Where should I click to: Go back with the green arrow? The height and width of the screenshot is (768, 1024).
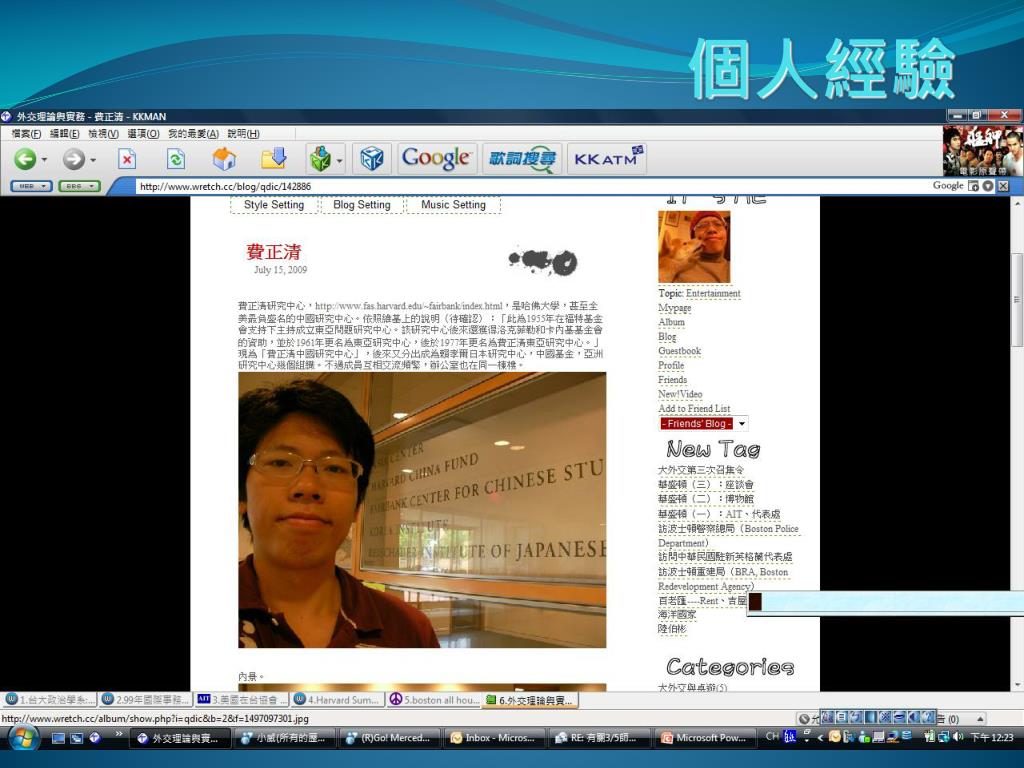tap(25, 159)
